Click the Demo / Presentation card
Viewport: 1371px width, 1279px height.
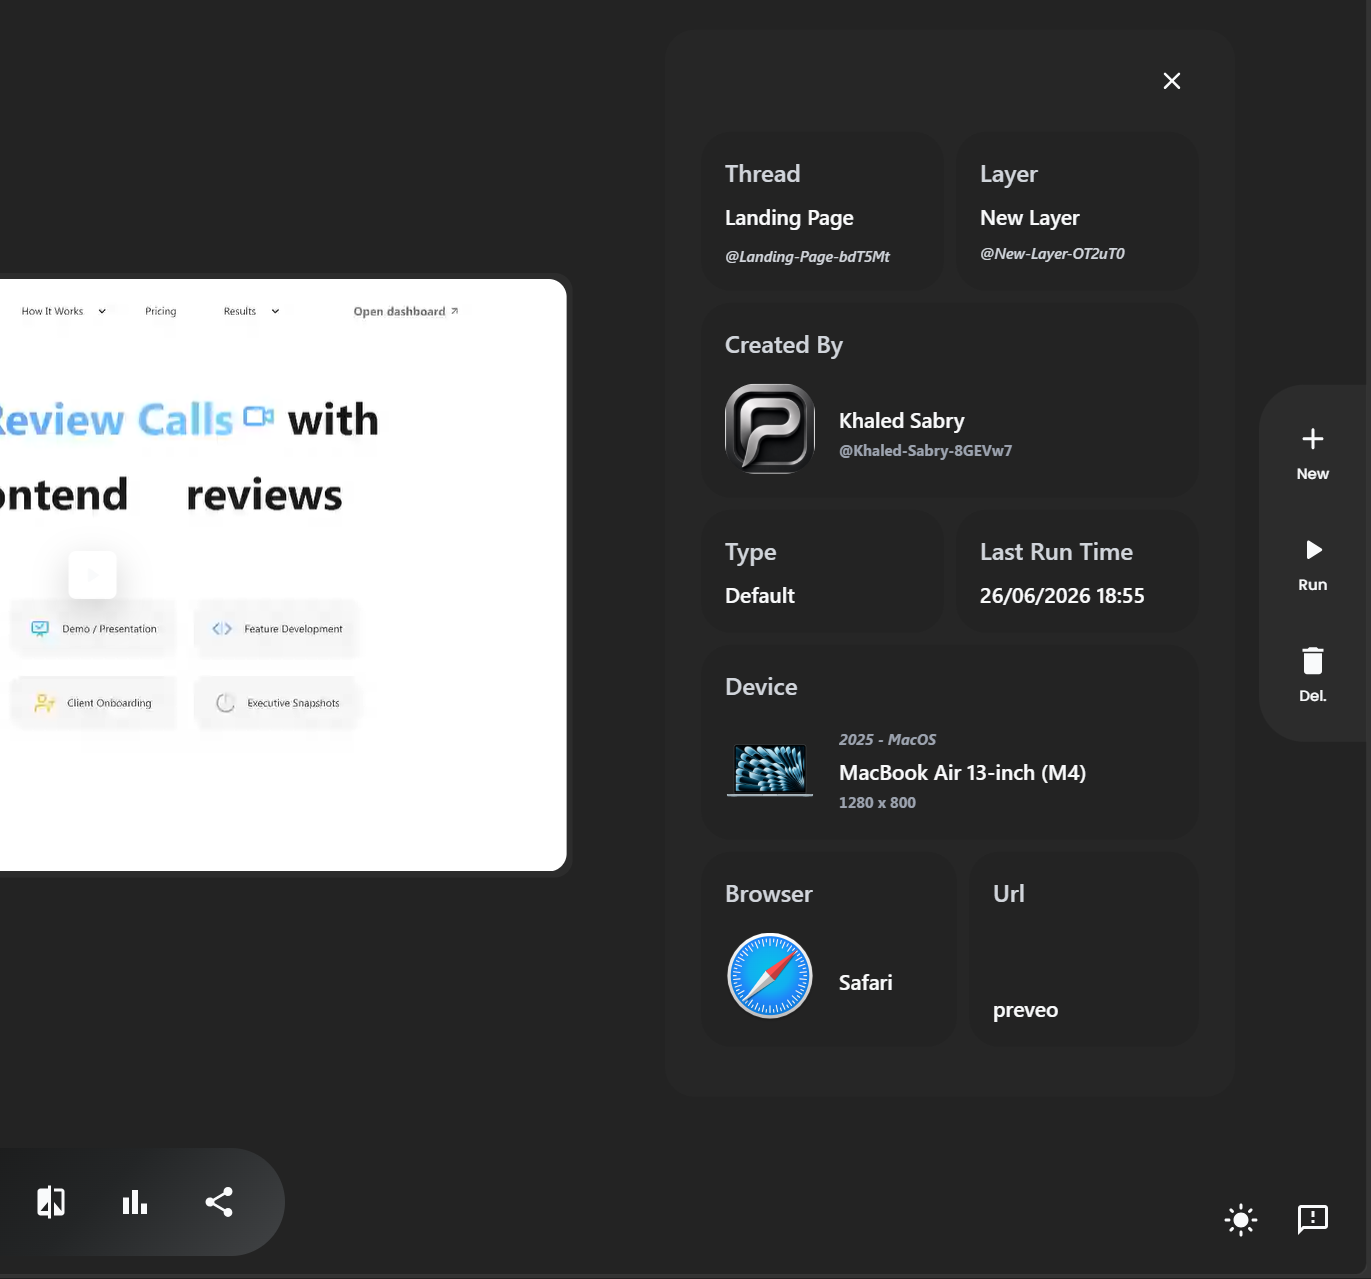[x=93, y=629]
